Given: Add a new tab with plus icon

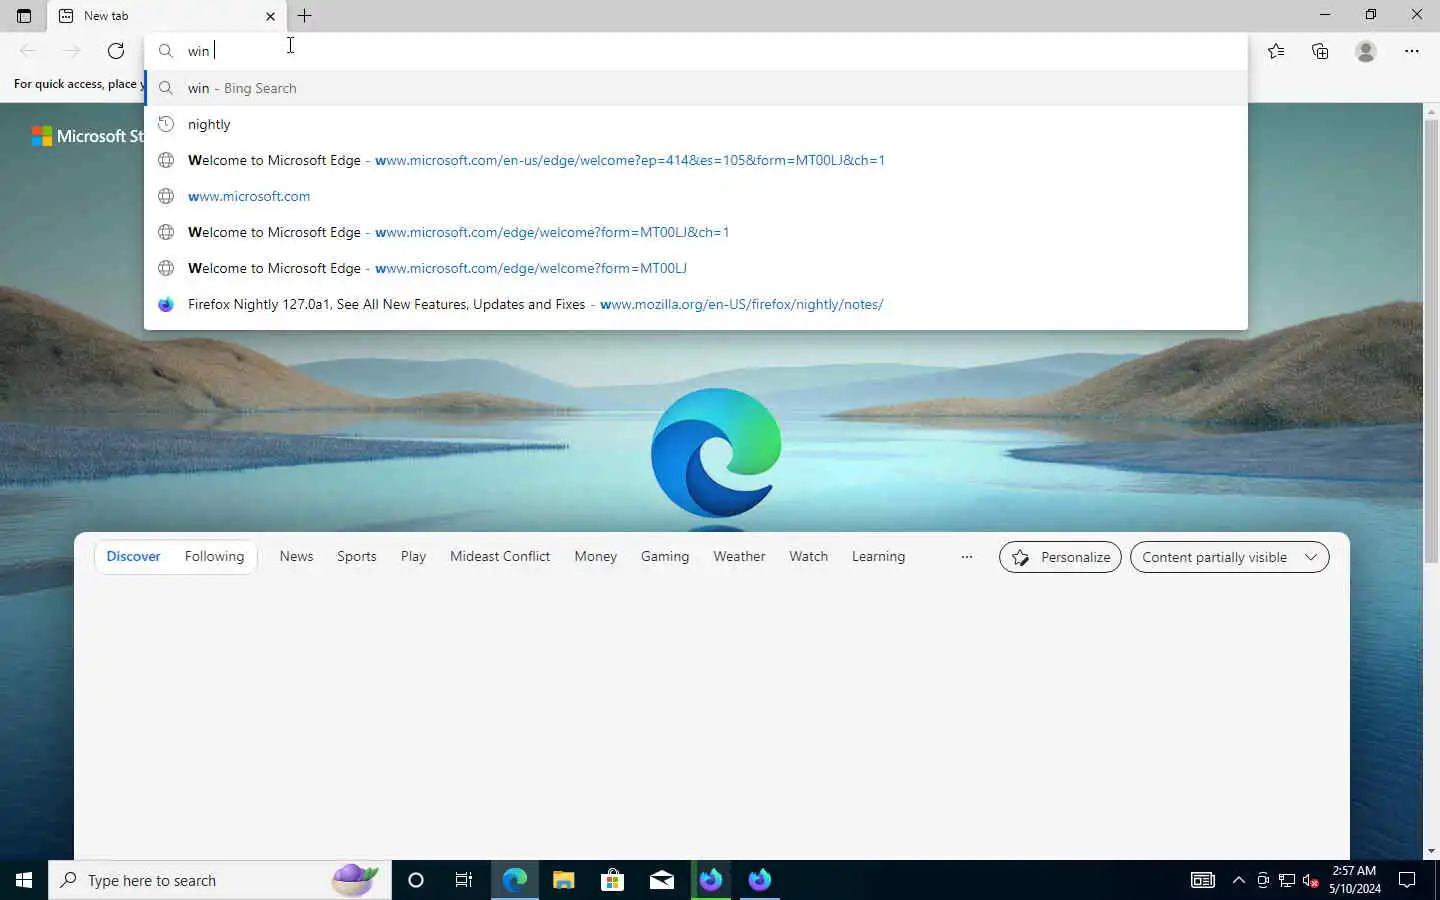Looking at the screenshot, I should (x=305, y=16).
